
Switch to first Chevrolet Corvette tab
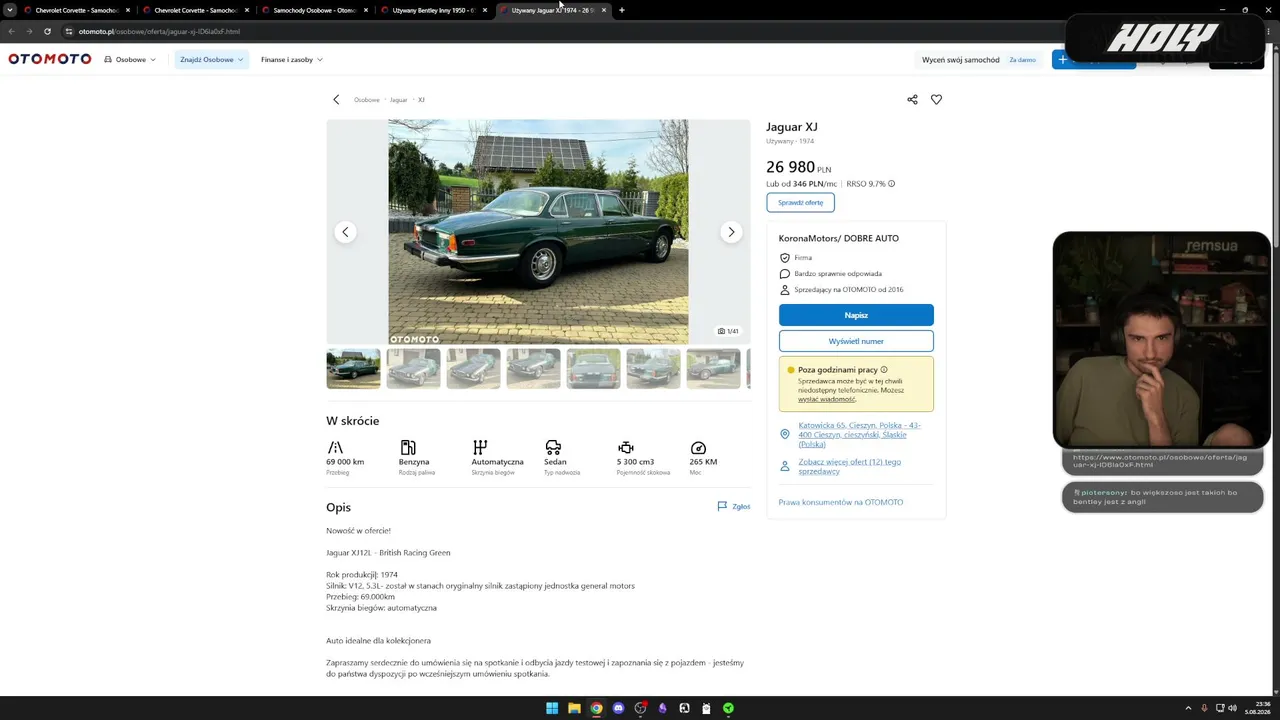[76, 10]
